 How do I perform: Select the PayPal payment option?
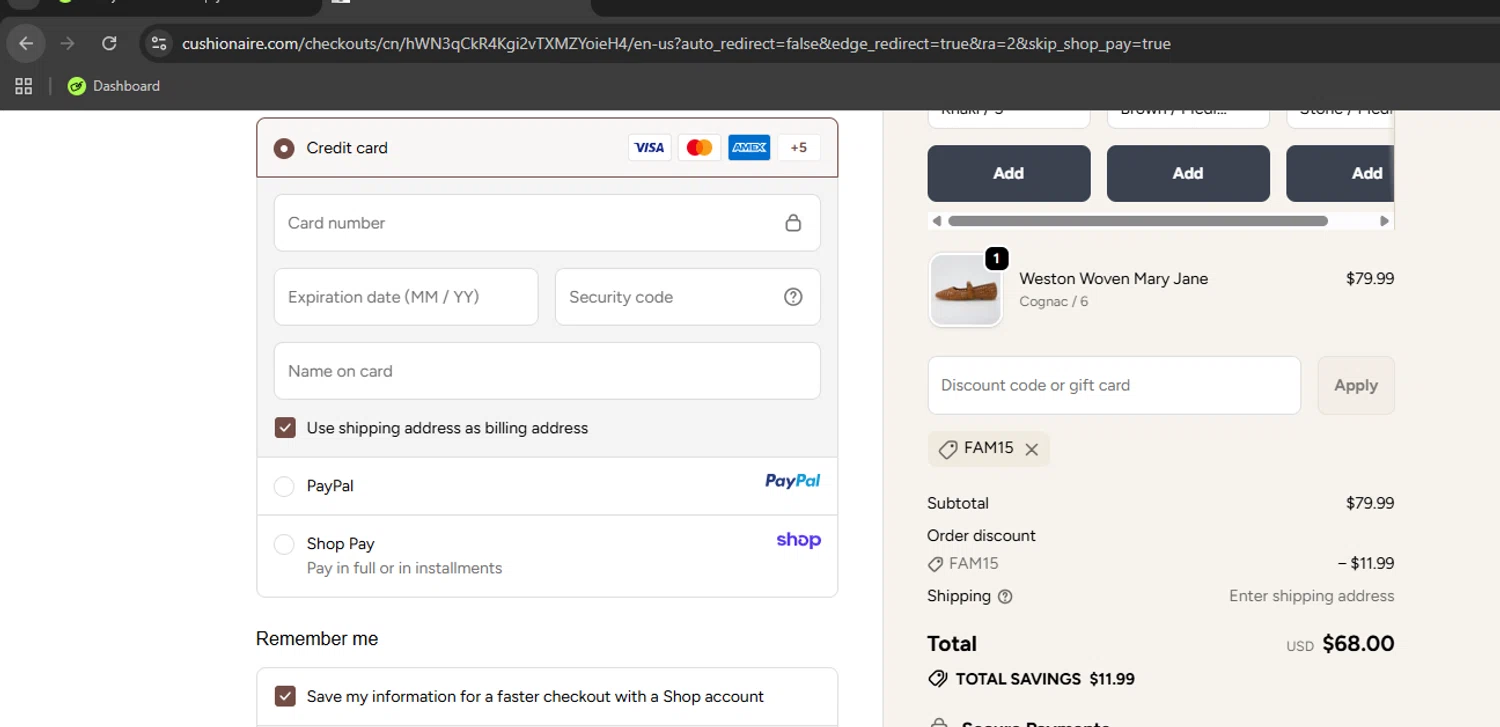coord(284,486)
